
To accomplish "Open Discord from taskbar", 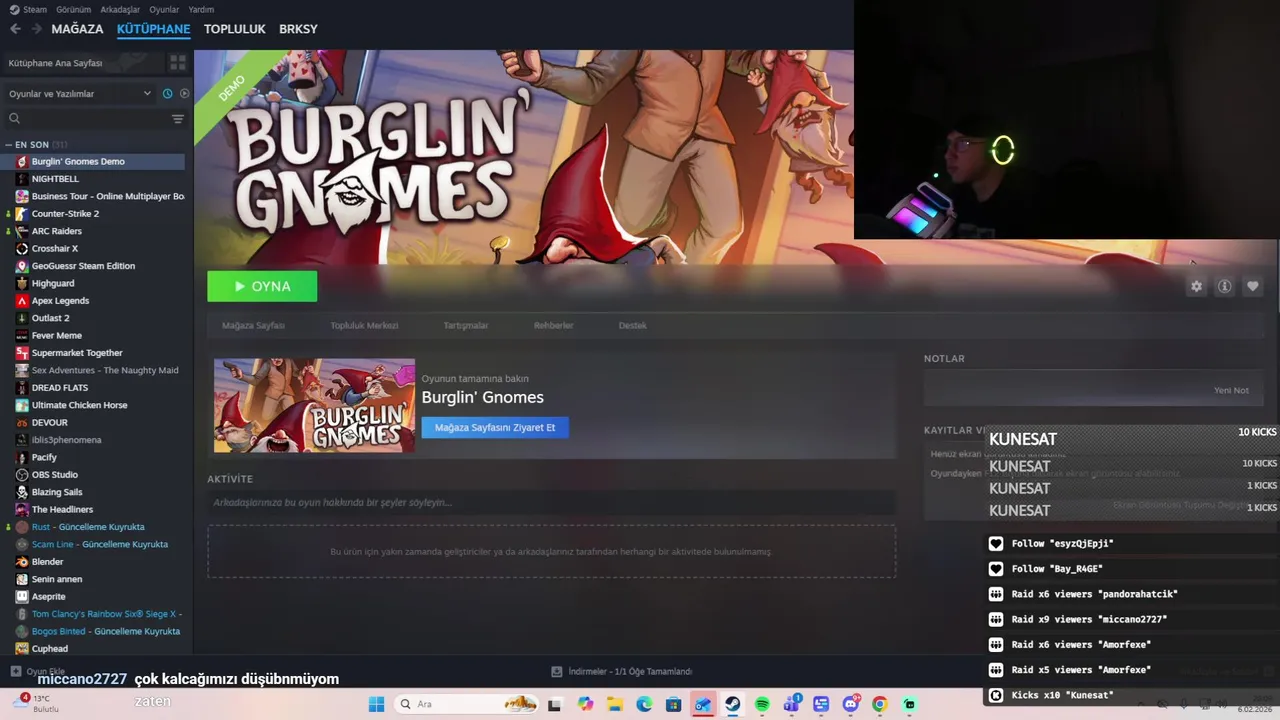I will (x=851, y=704).
